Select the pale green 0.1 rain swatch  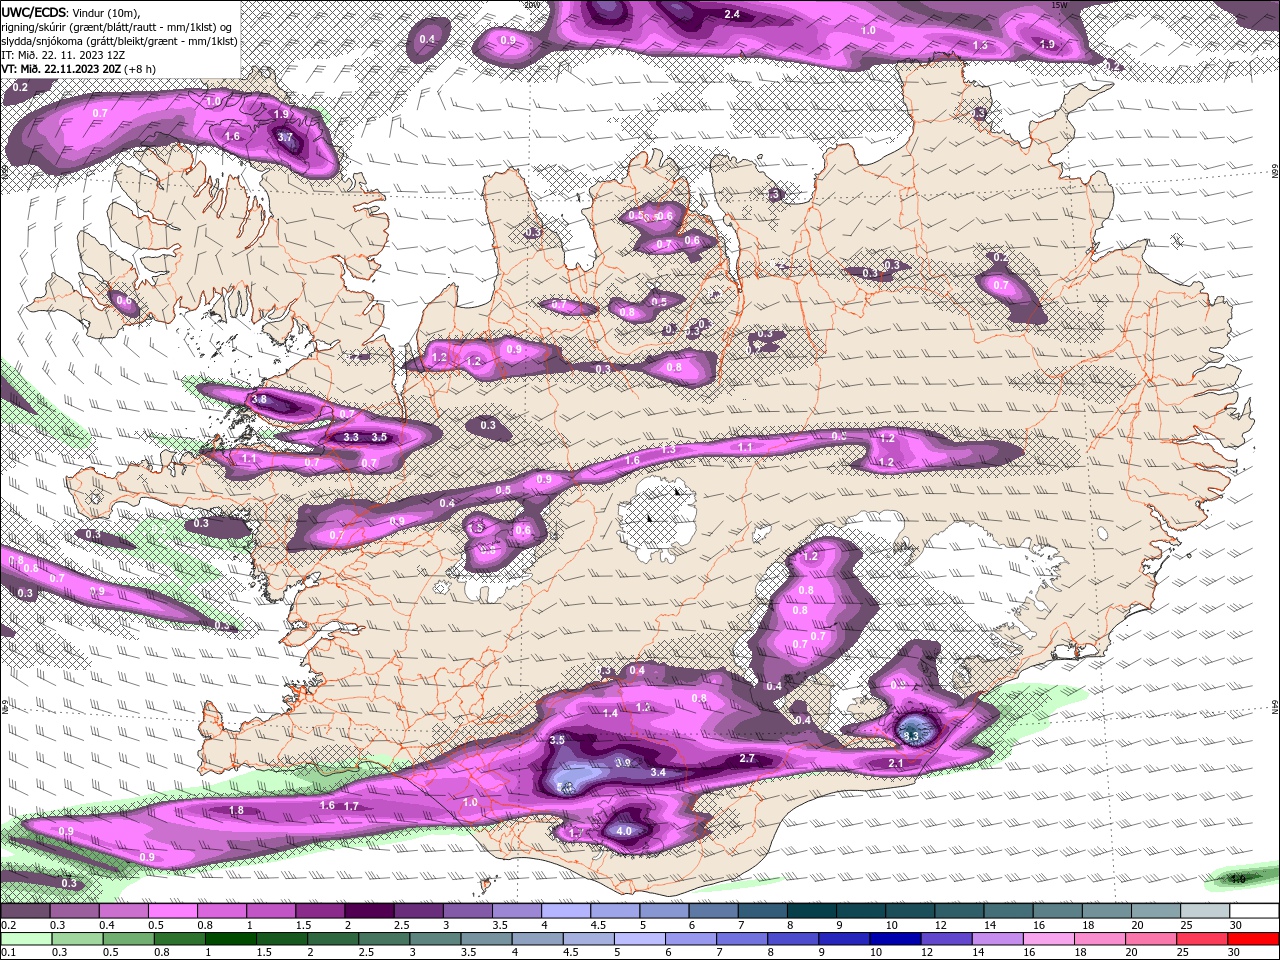pyautogui.click(x=26, y=939)
